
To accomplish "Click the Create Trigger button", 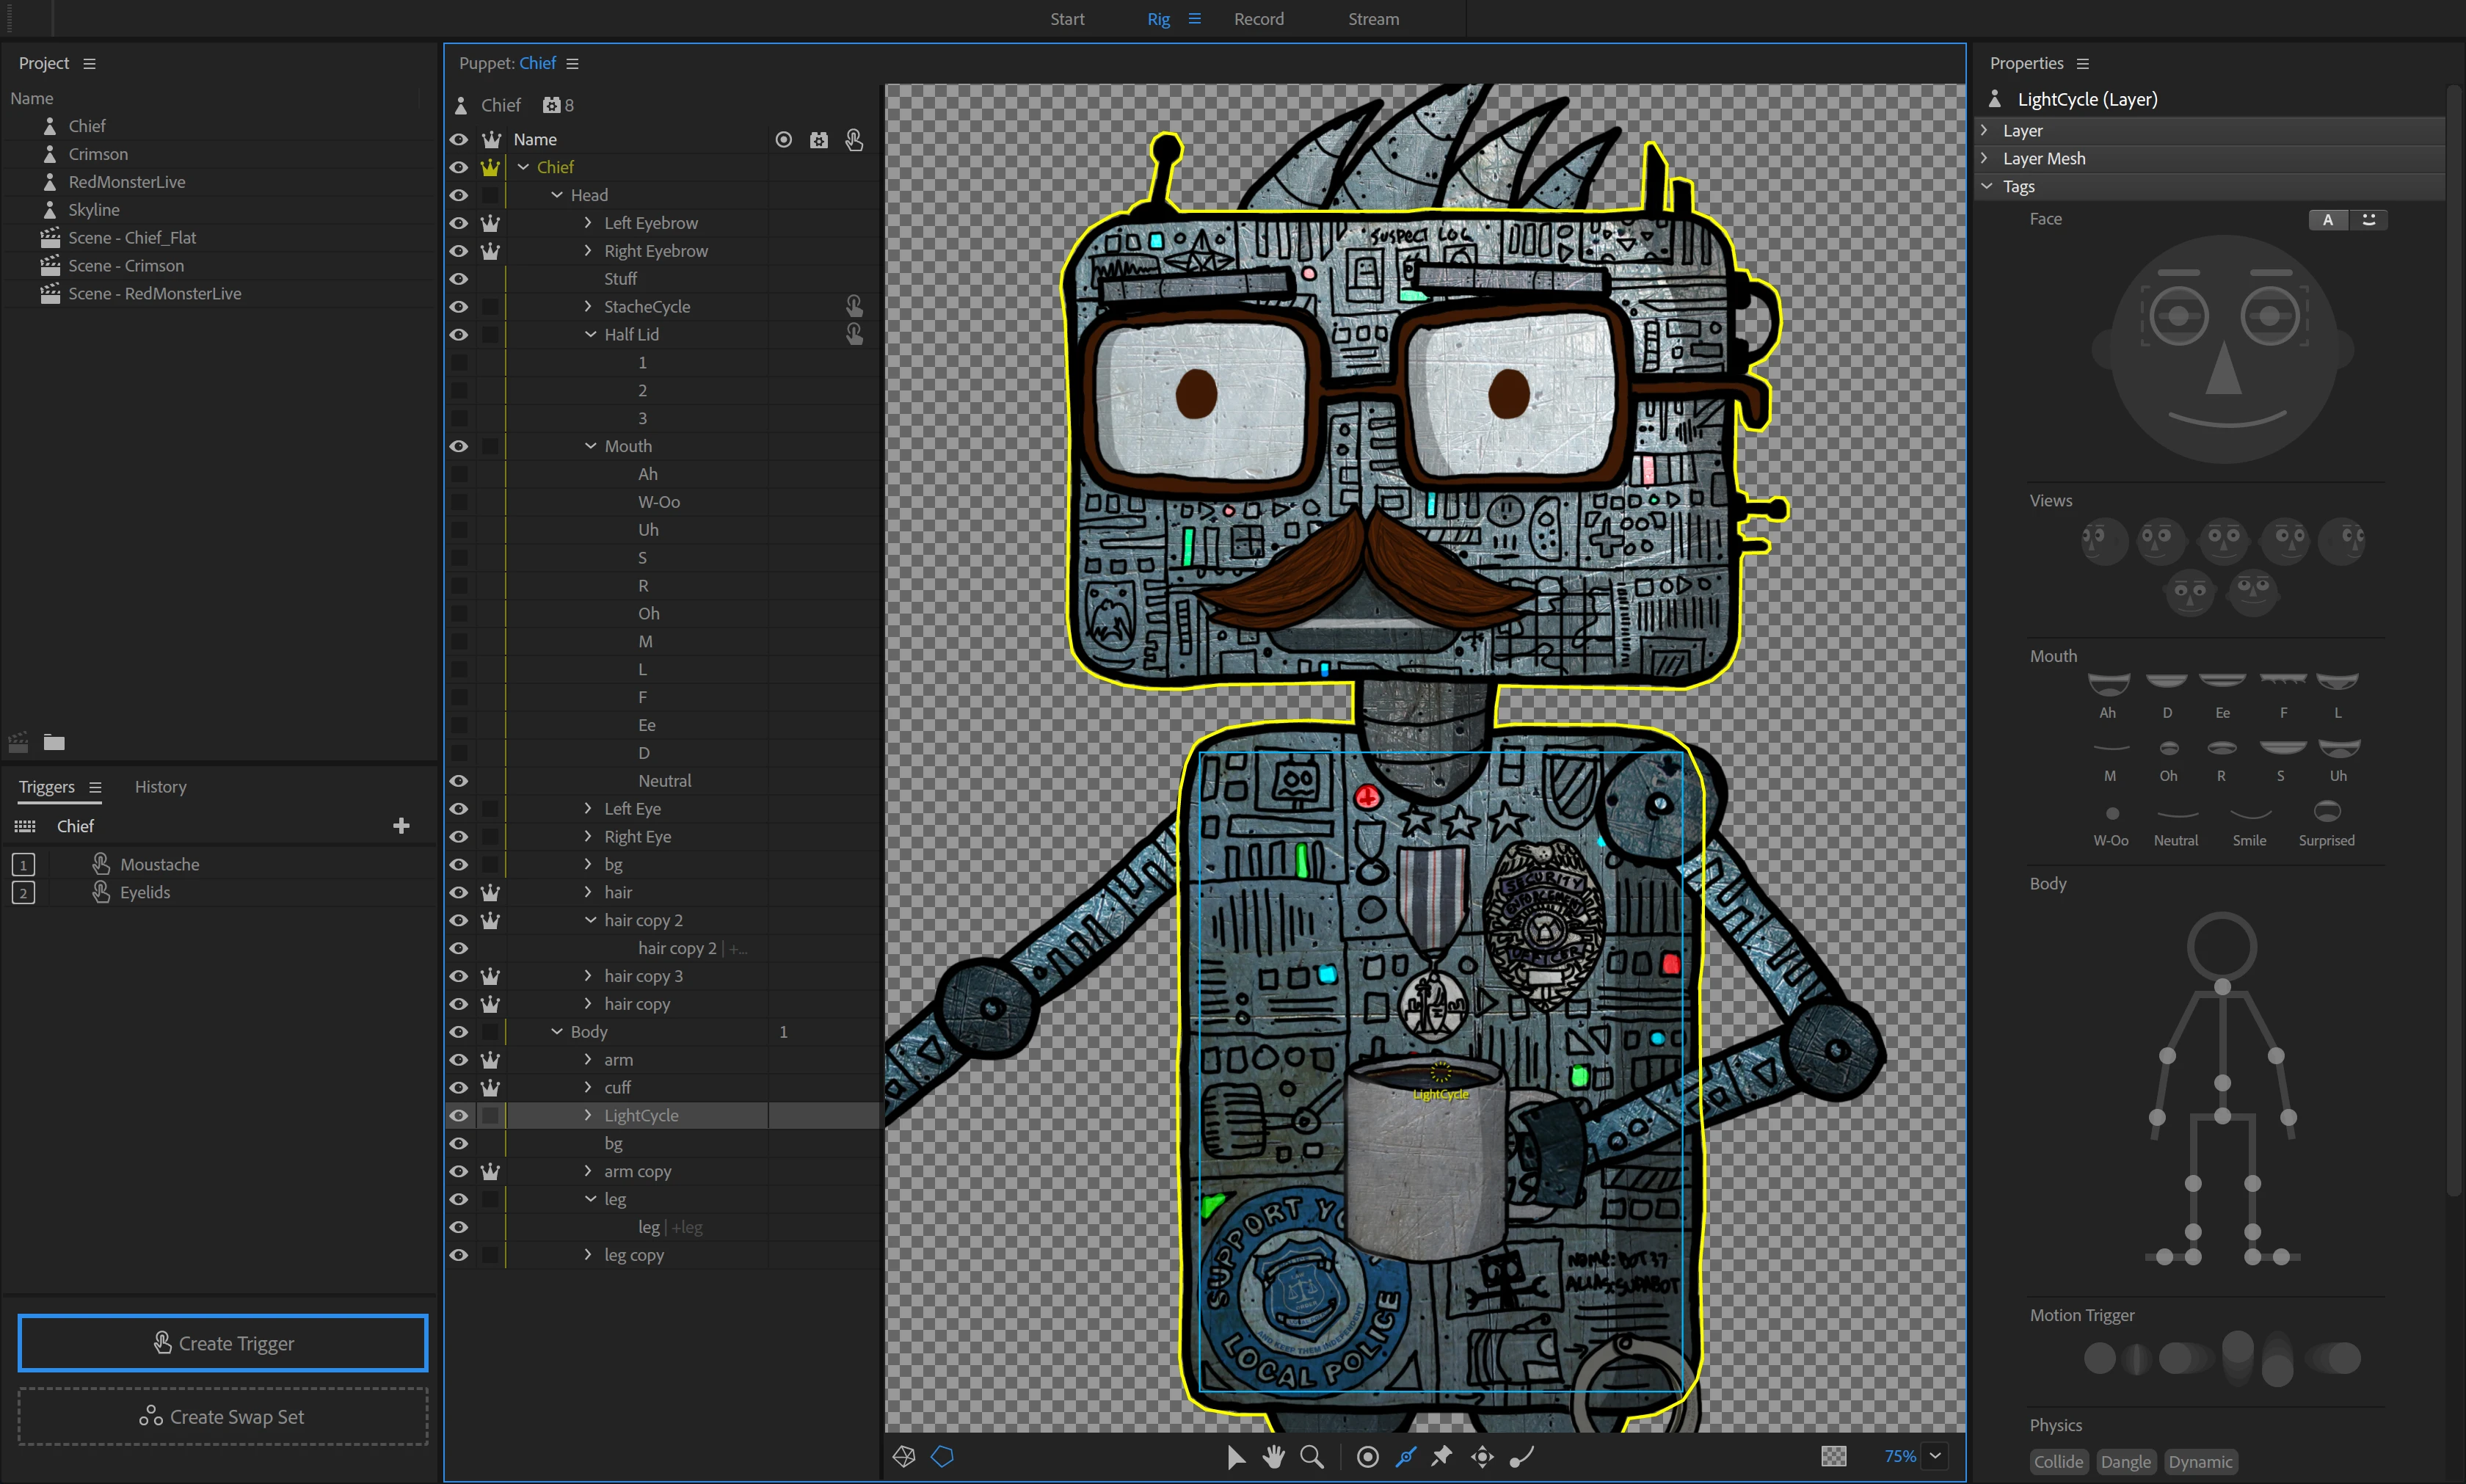I will tap(222, 1343).
